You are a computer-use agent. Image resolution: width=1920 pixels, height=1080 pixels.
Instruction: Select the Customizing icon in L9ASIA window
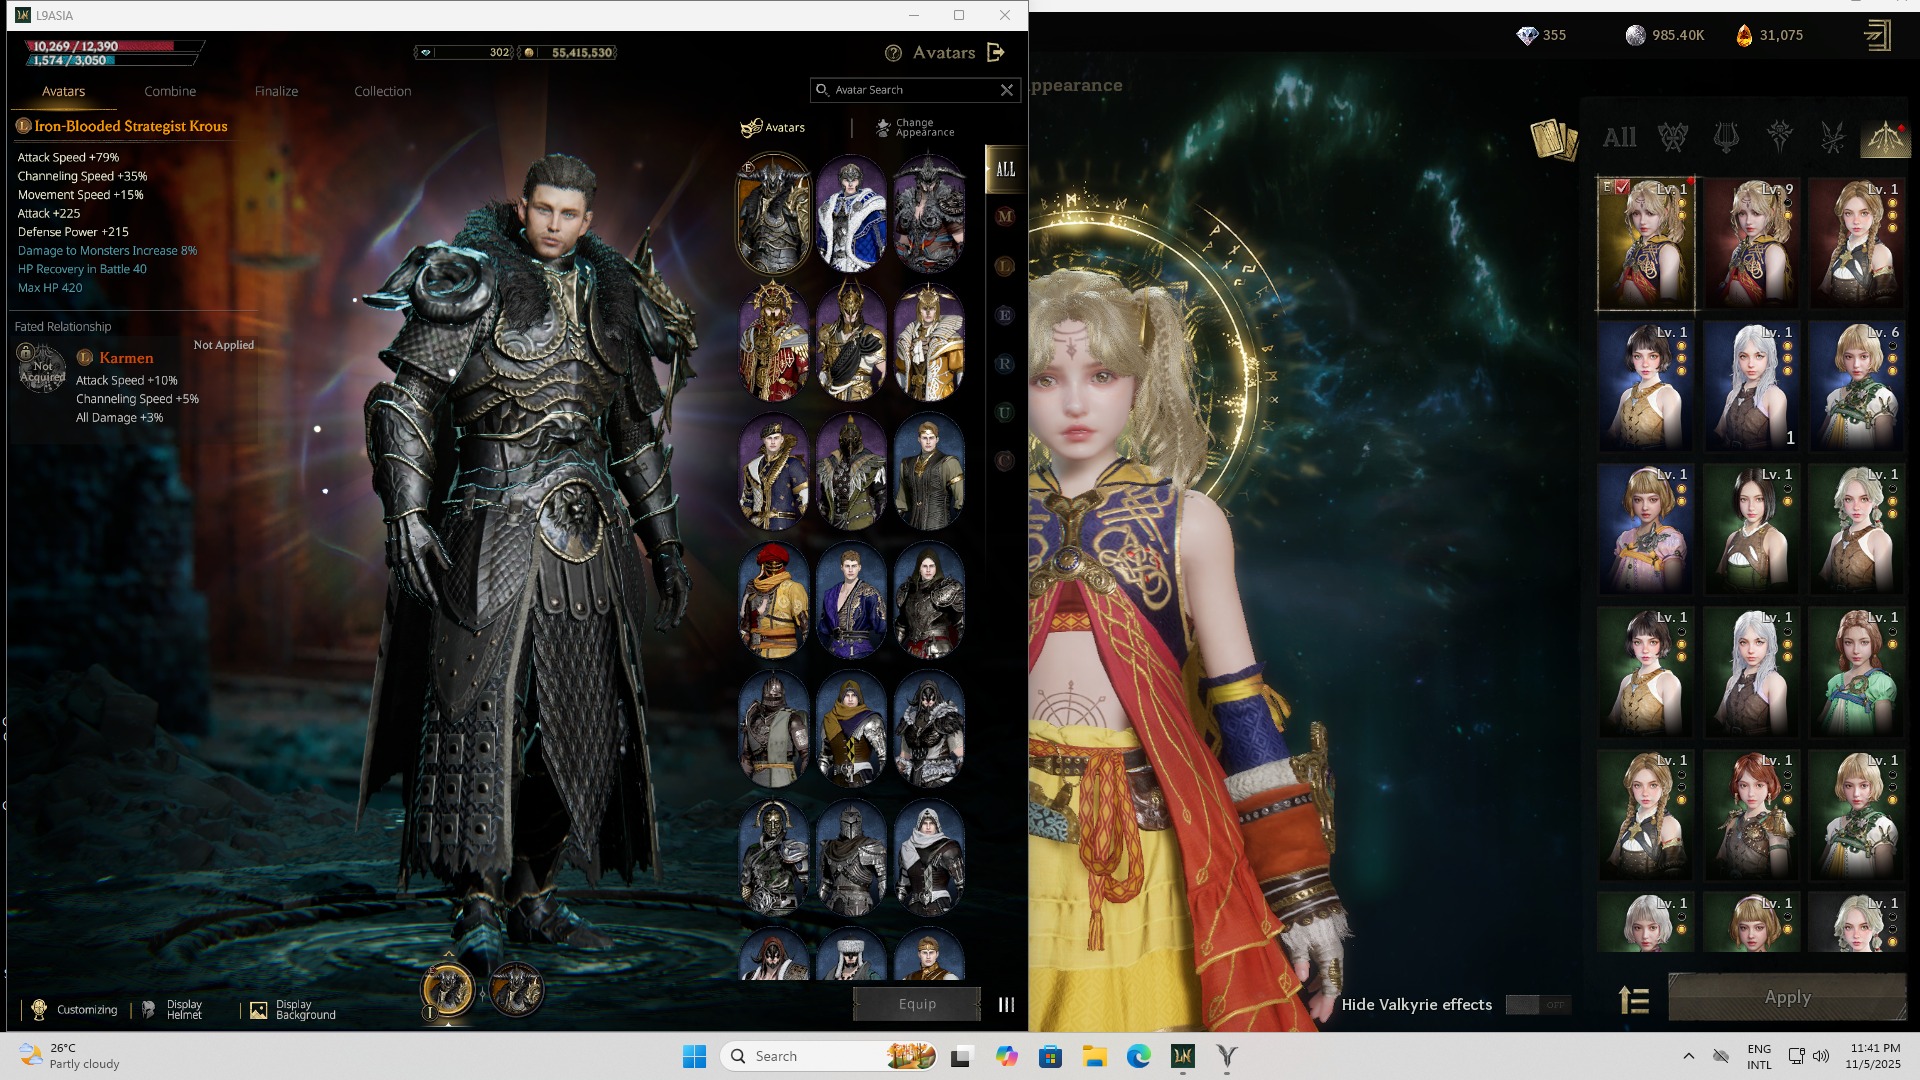(x=39, y=1010)
